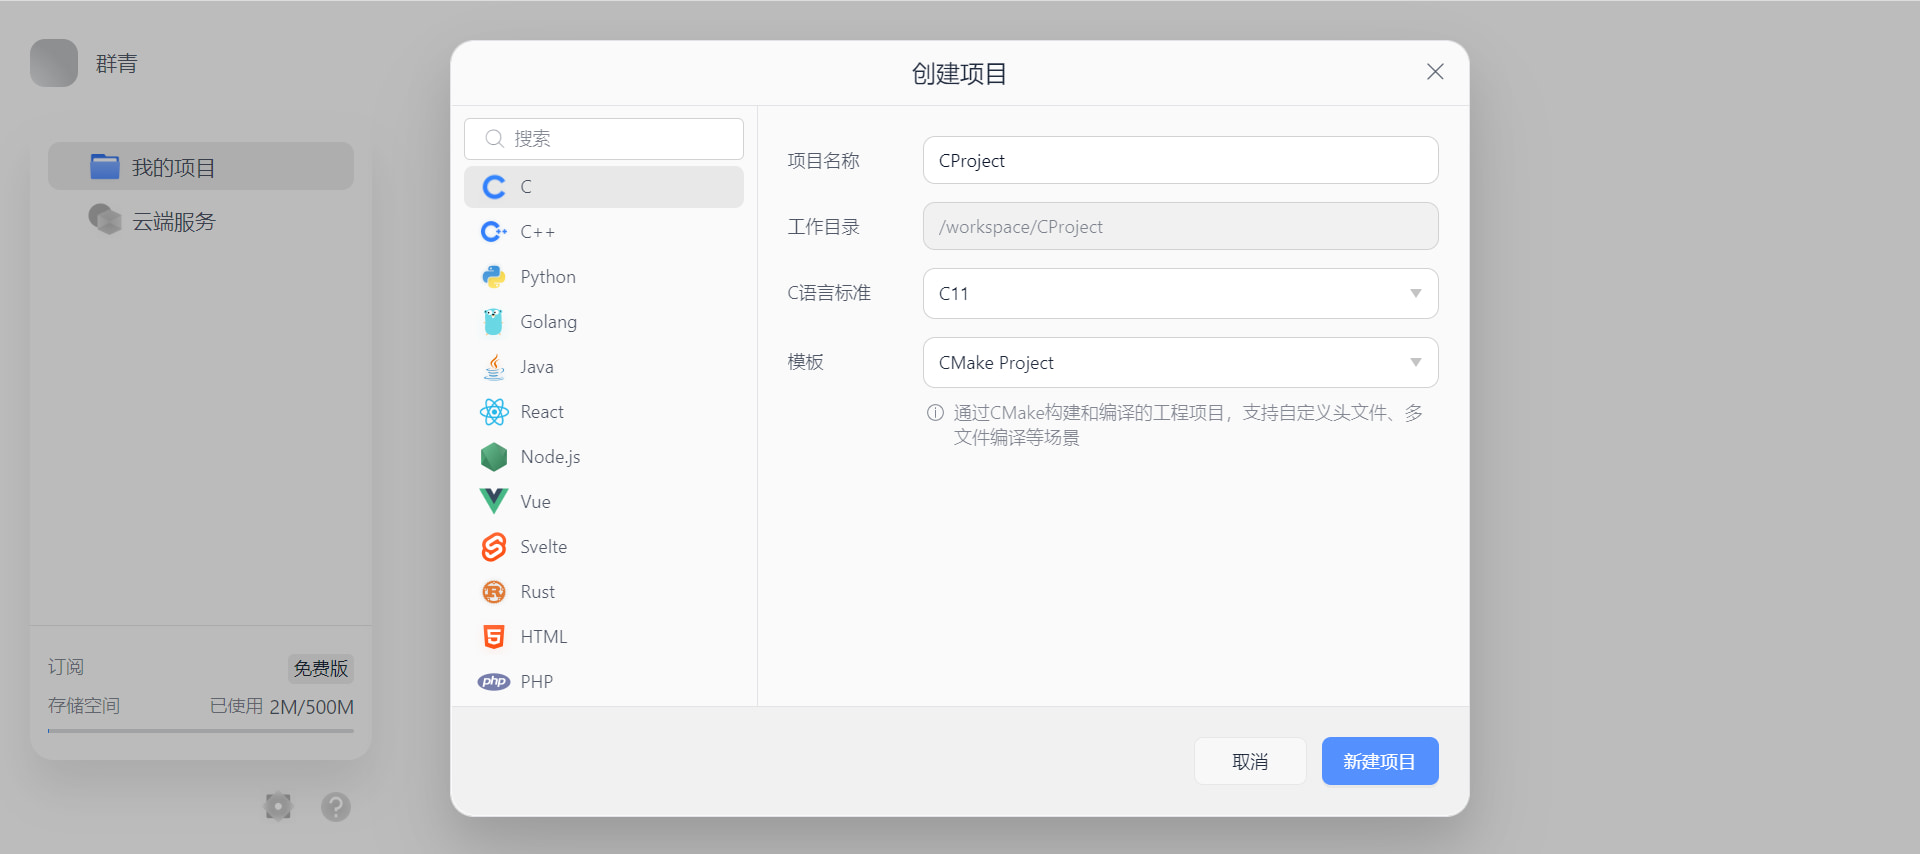Select the Rust gear icon
Viewport: 1920px width, 854px height.
(x=494, y=592)
